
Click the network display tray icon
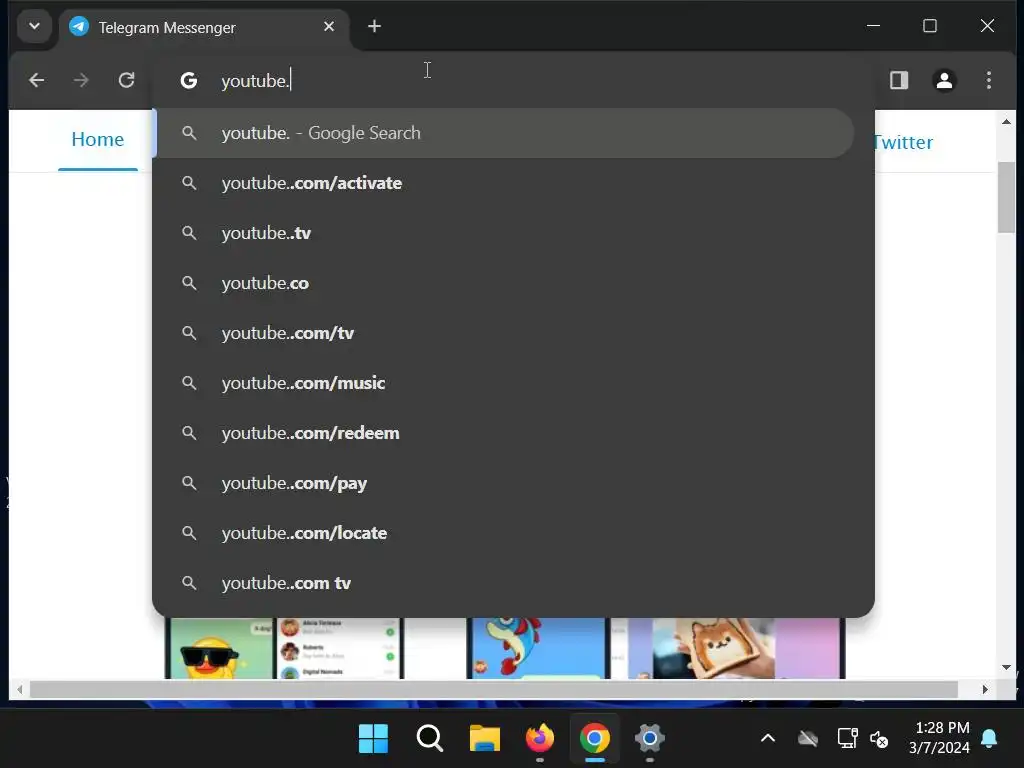[x=847, y=739]
